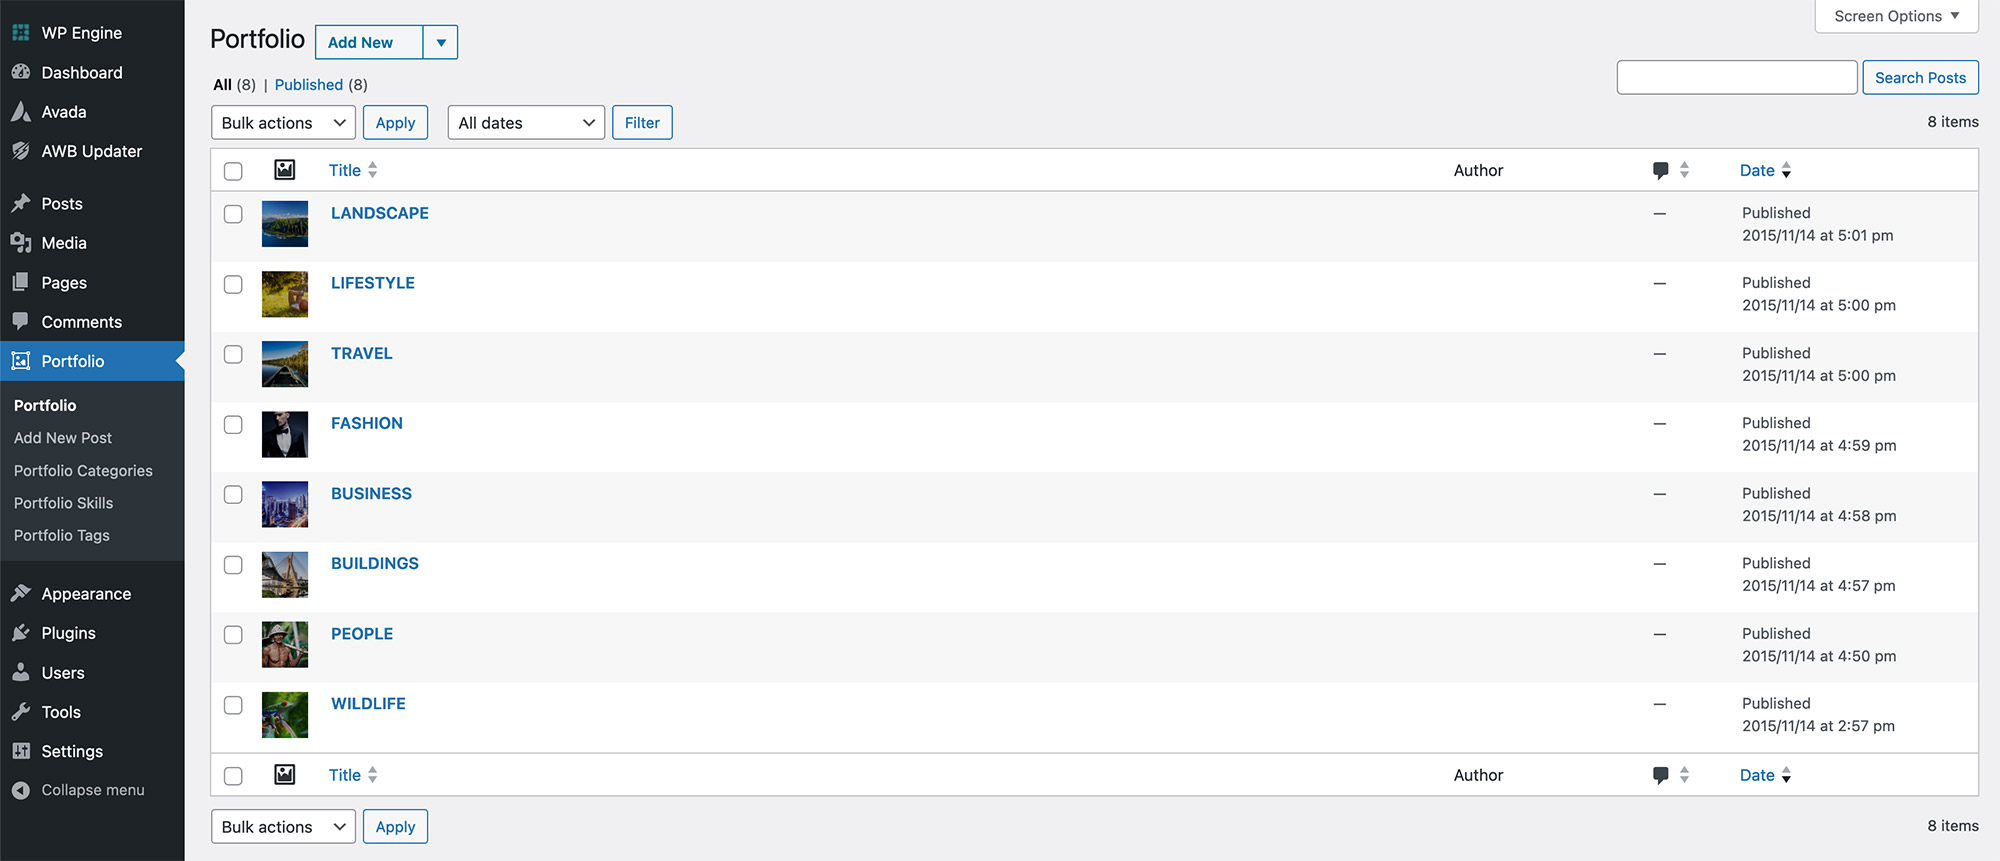Viewport: 2000px width, 861px height.
Task: Click into the search posts text field
Action: coord(1737,78)
